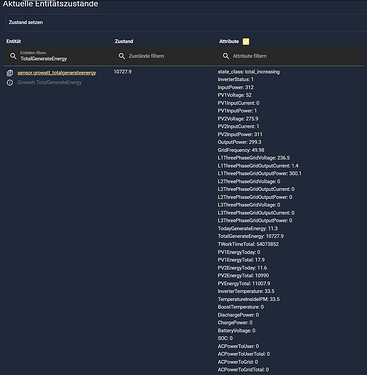Focus the Zustände filtern field
The image size is (367, 375).
tap(165, 56)
